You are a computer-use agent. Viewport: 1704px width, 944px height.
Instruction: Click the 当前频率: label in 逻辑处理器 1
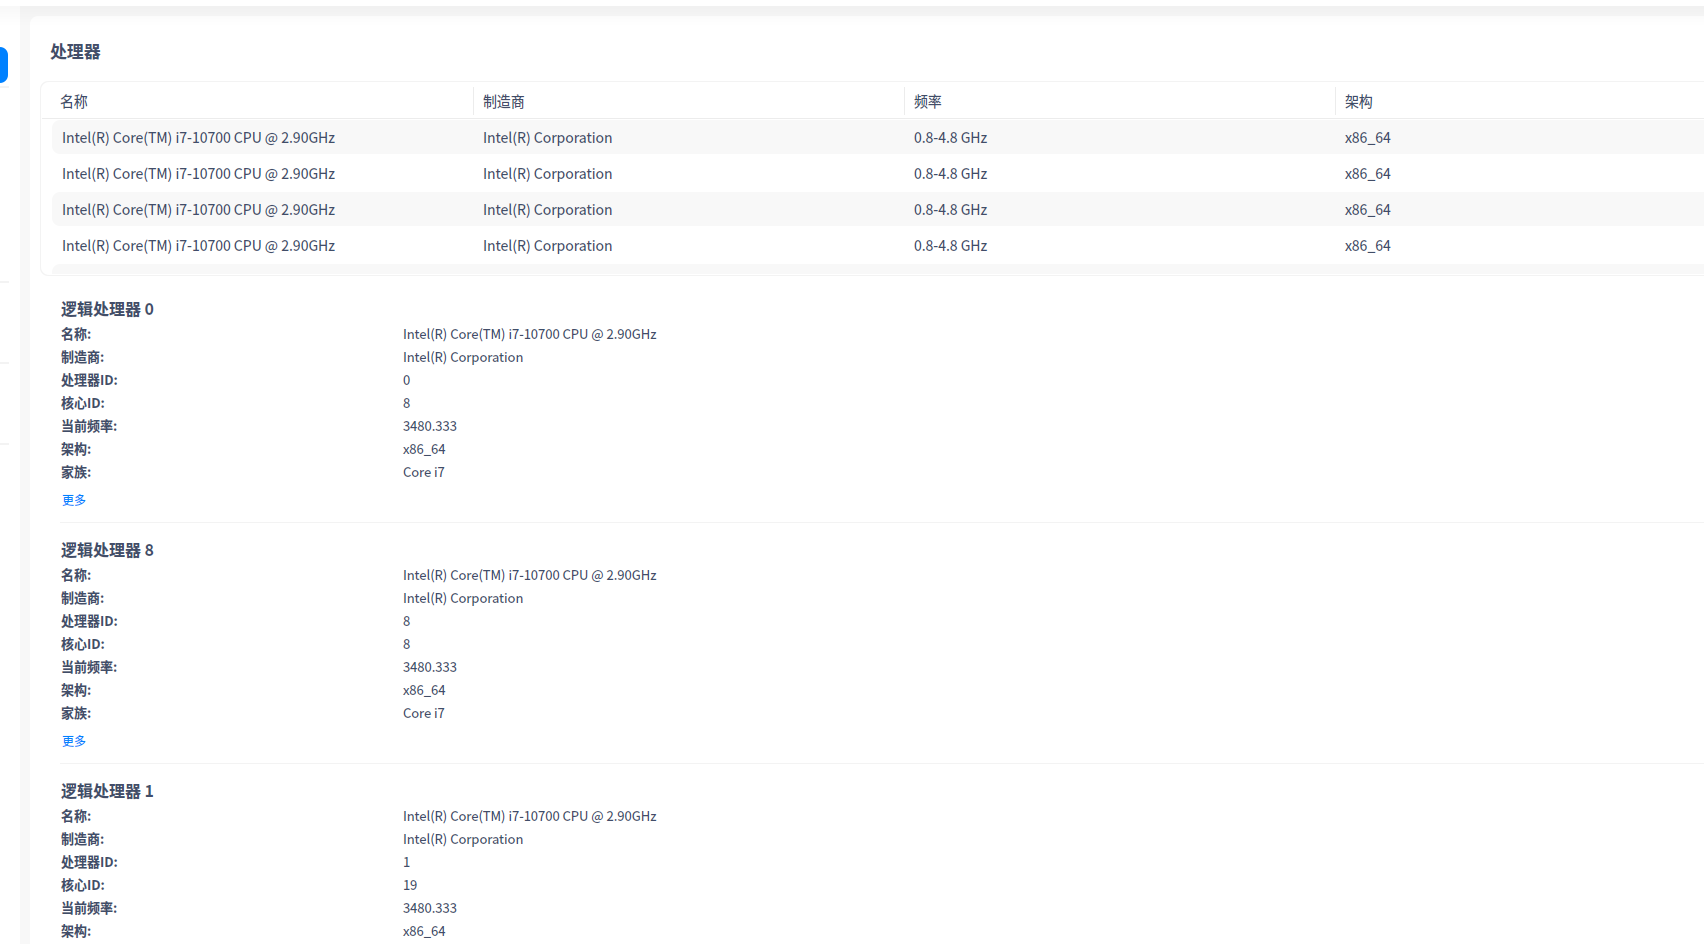(89, 908)
